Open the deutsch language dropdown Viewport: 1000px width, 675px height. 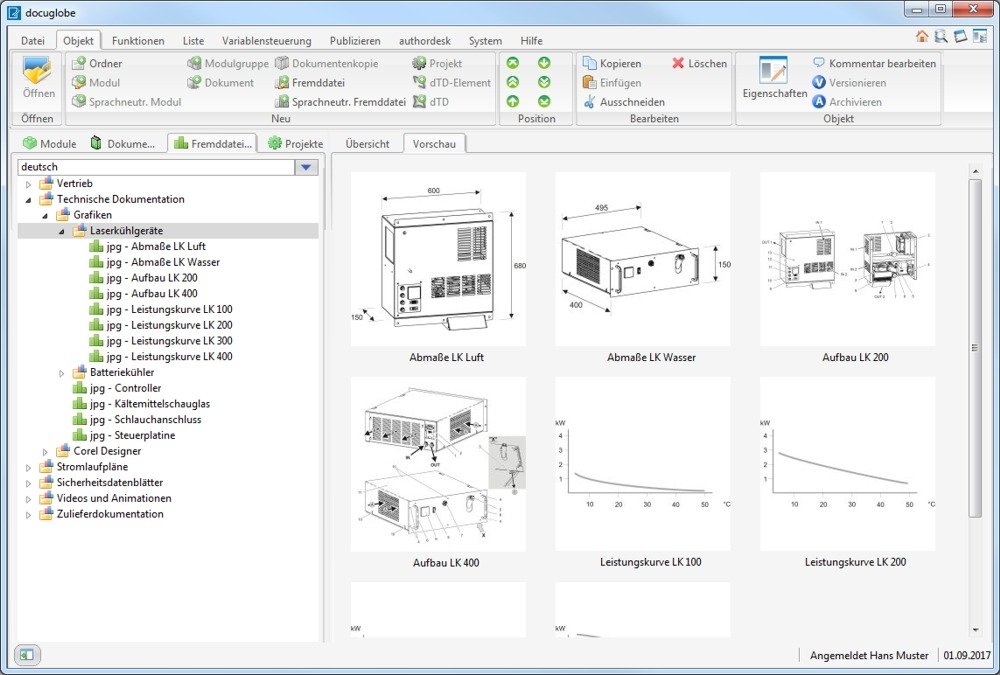click(306, 167)
